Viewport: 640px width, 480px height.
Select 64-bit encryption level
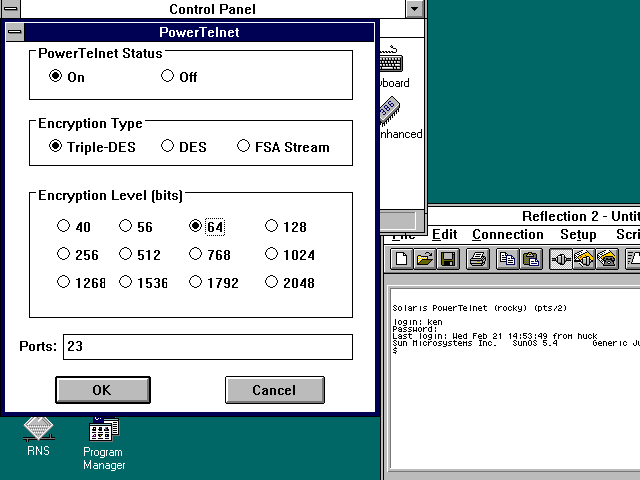click(x=207, y=227)
